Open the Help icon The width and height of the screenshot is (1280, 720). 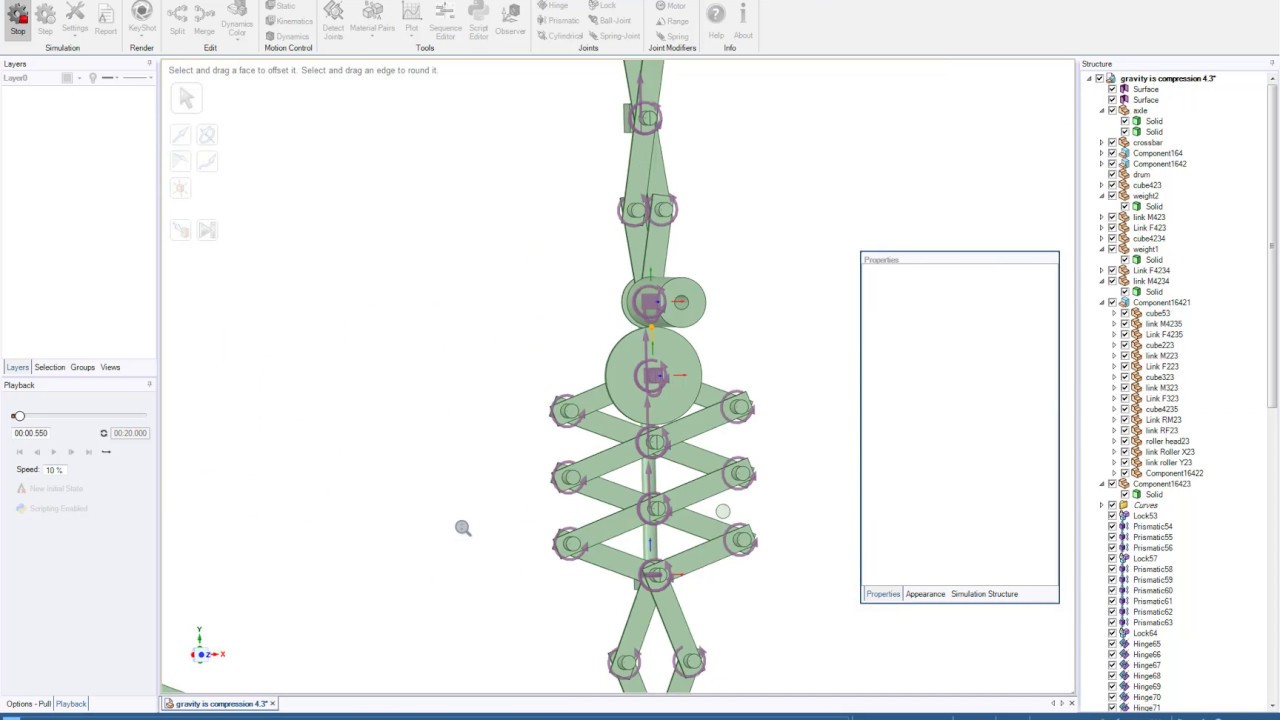click(716, 20)
